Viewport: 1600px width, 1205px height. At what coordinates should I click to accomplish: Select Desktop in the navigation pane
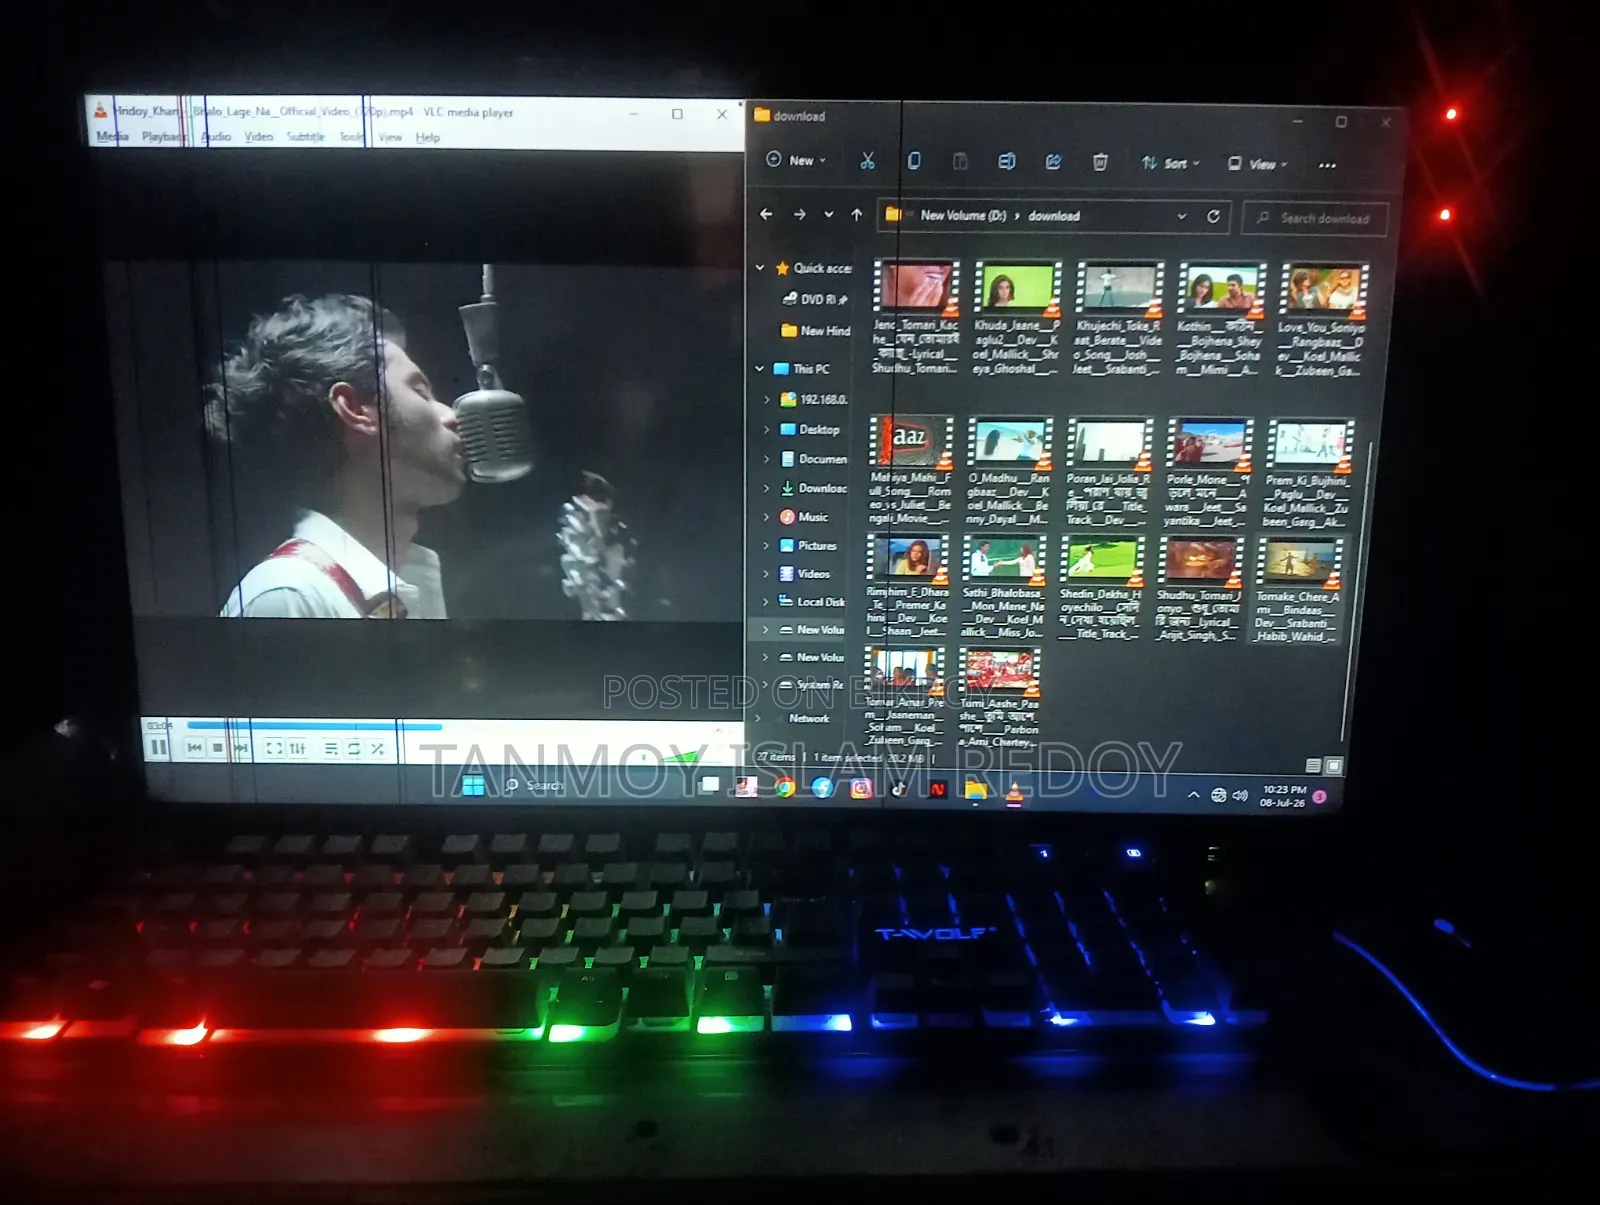coord(810,429)
